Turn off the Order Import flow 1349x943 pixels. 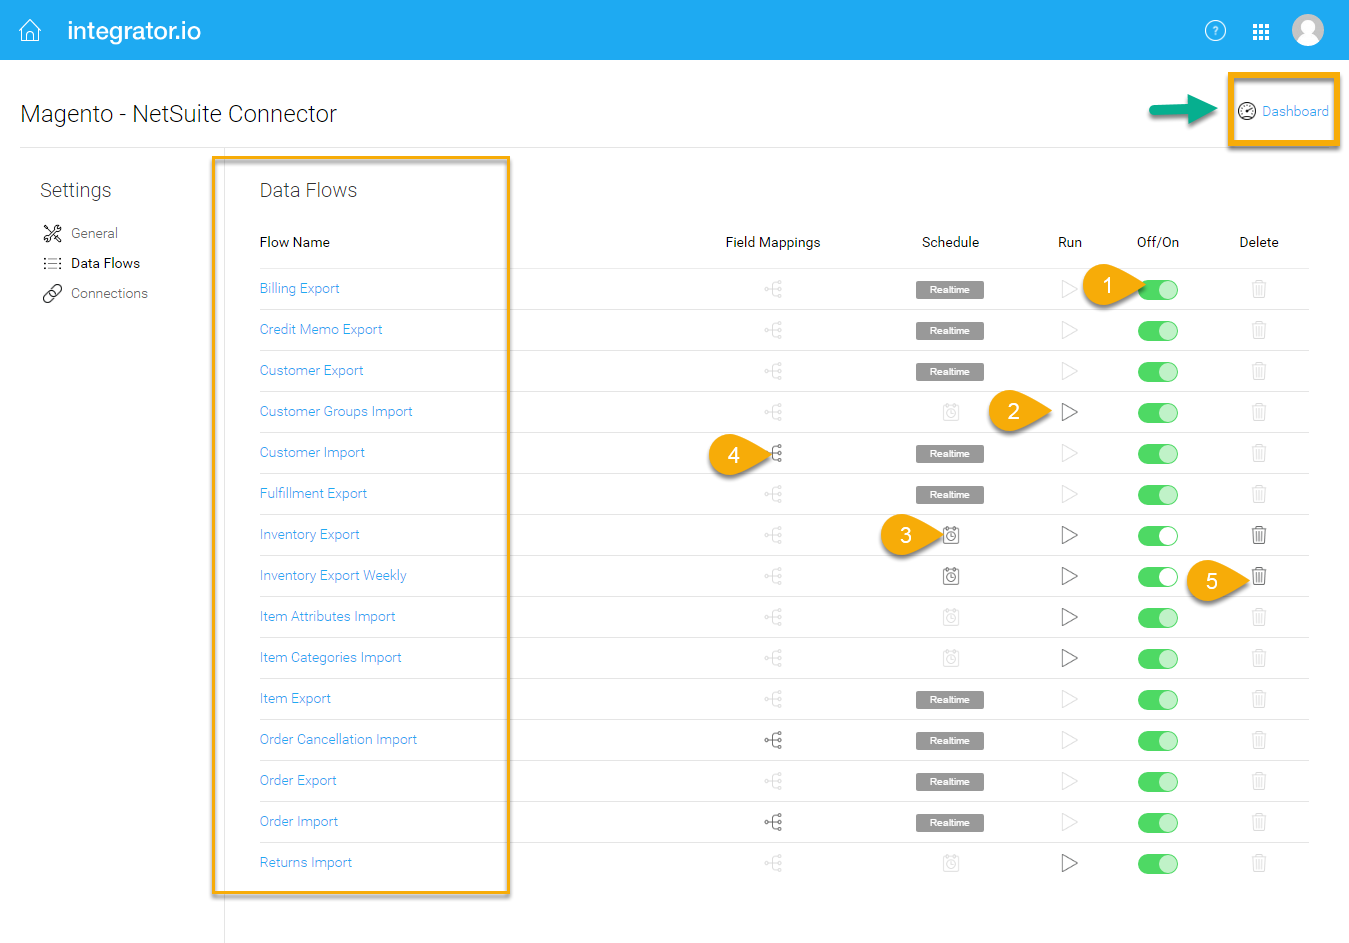1158,823
